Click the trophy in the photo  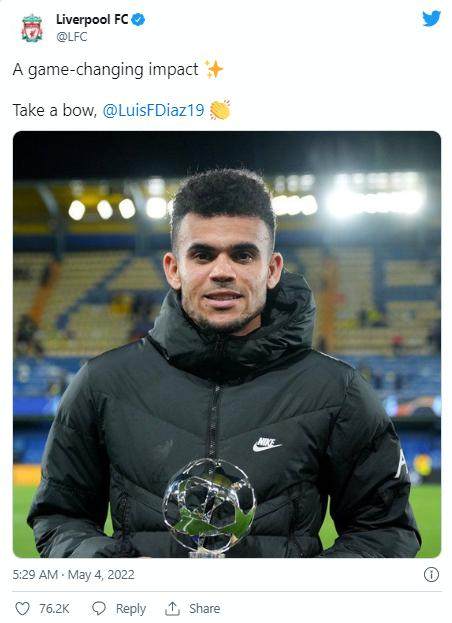(x=209, y=507)
